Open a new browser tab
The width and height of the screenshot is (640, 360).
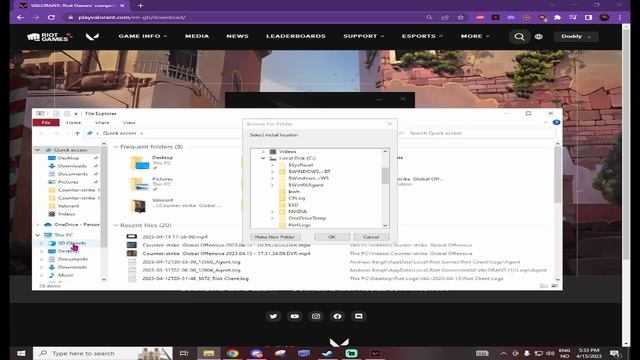[x=140, y=6]
